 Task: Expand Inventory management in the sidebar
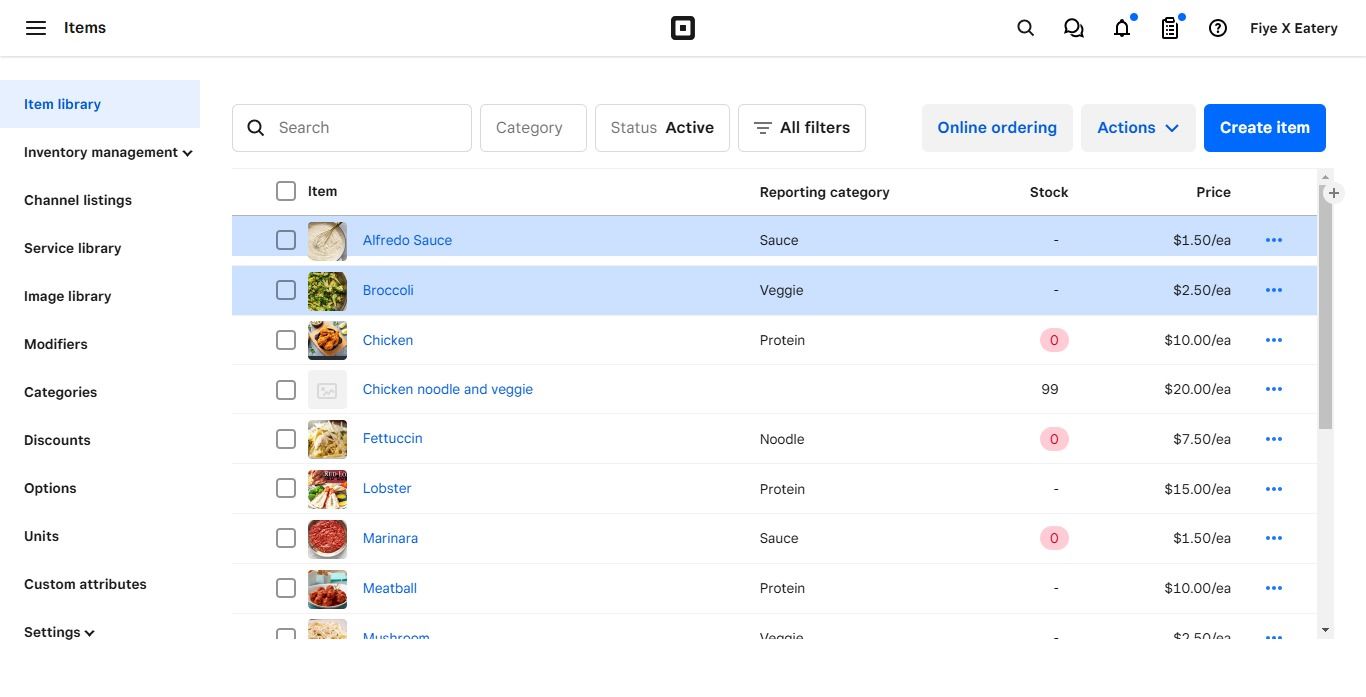108,152
